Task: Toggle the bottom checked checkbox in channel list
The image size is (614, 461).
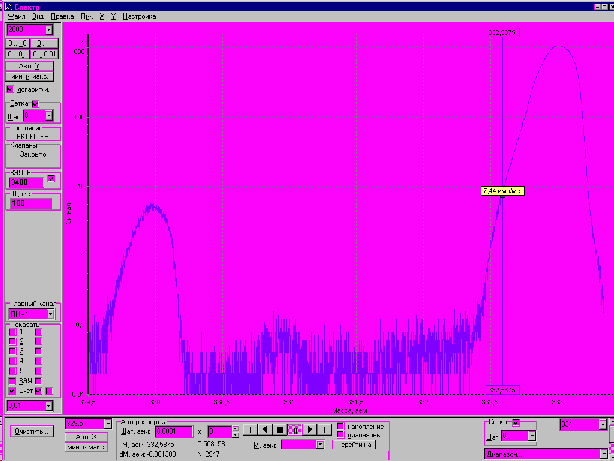Action: point(12,391)
